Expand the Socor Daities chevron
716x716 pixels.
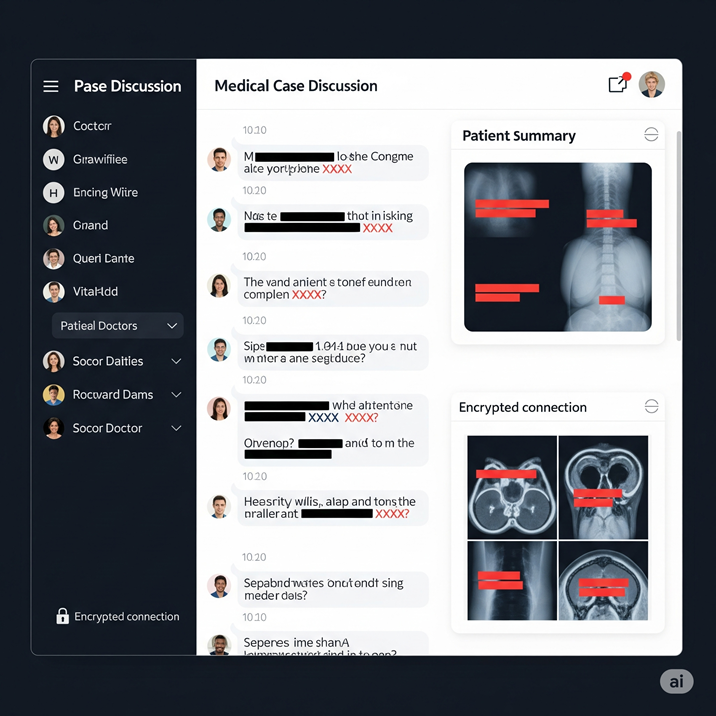point(176,361)
